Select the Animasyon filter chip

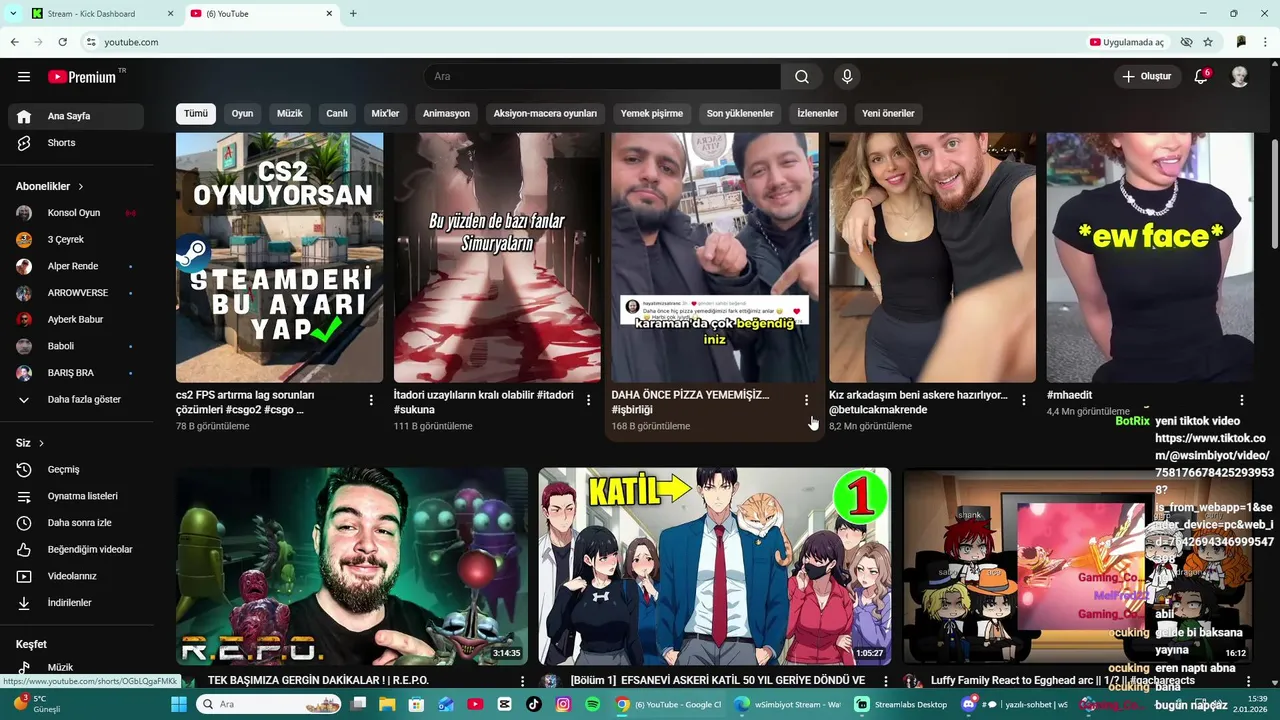click(446, 113)
